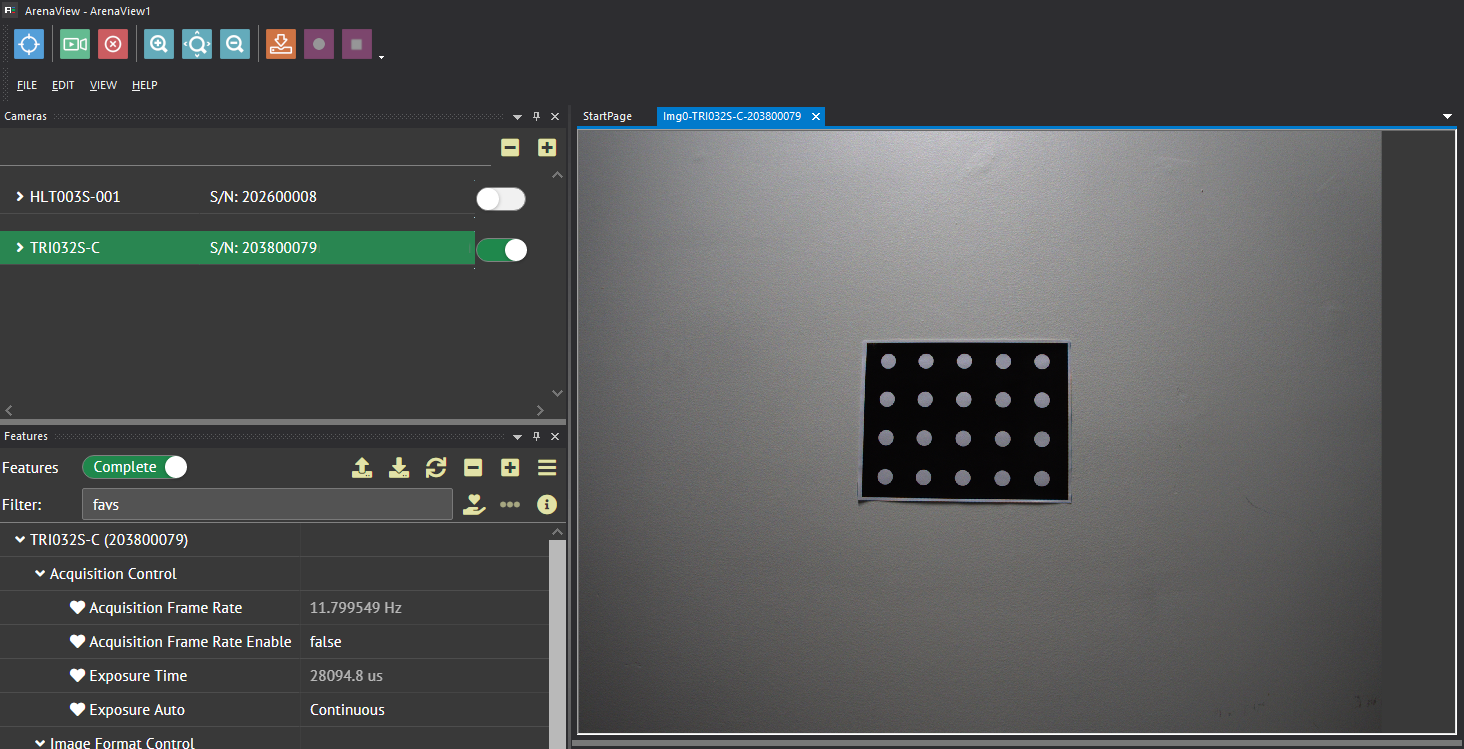This screenshot has height=749, width=1464.
Task: Open the Features hamburger menu
Action: coord(546,467)
